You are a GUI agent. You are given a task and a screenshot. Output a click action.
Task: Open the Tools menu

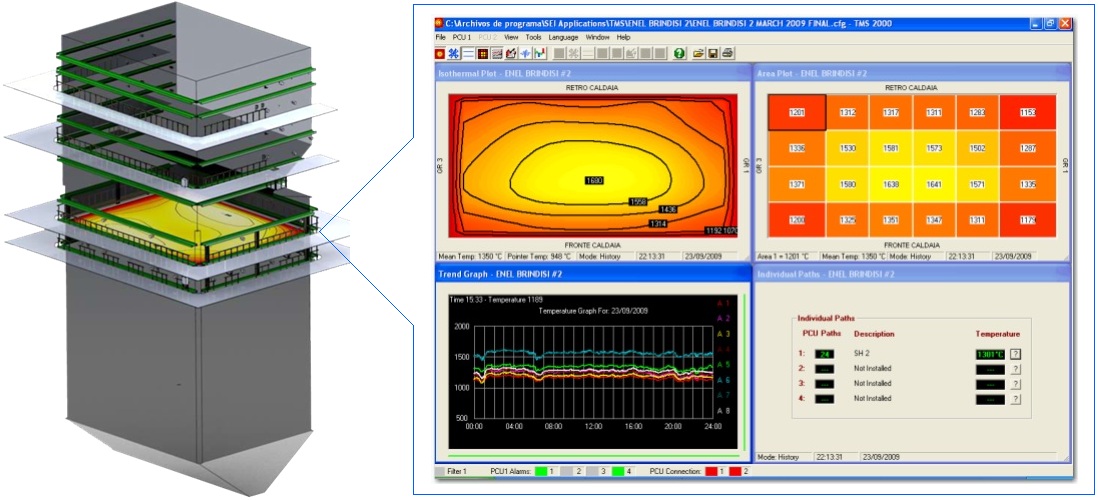pyautogui.click(x=533, y=37)
